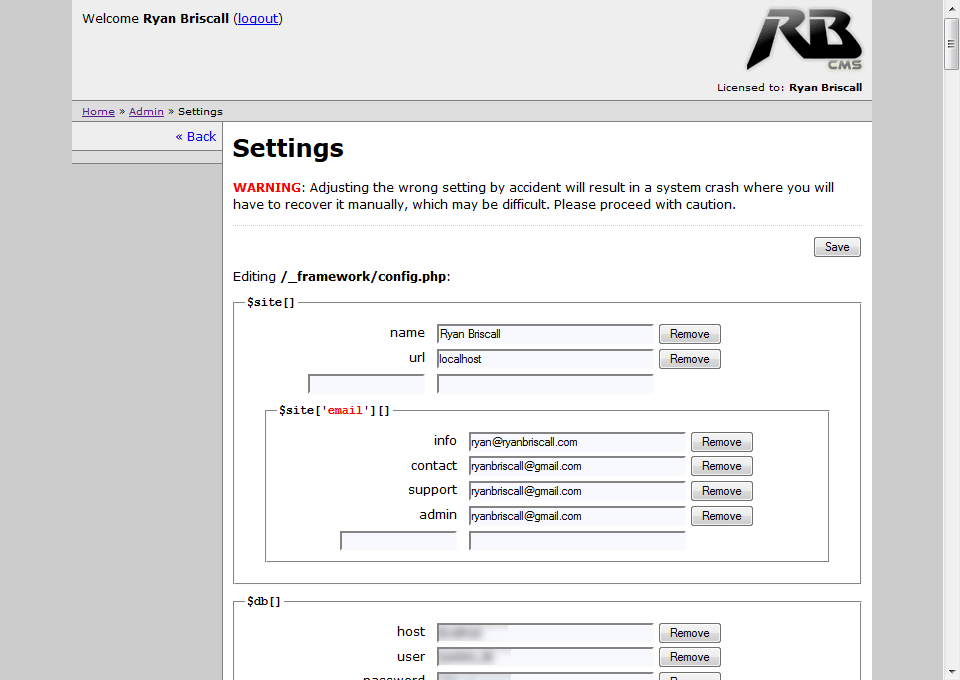The image size is (960, 680).
Task: Remove the site name setting
Action: click(x=689, y=334)
